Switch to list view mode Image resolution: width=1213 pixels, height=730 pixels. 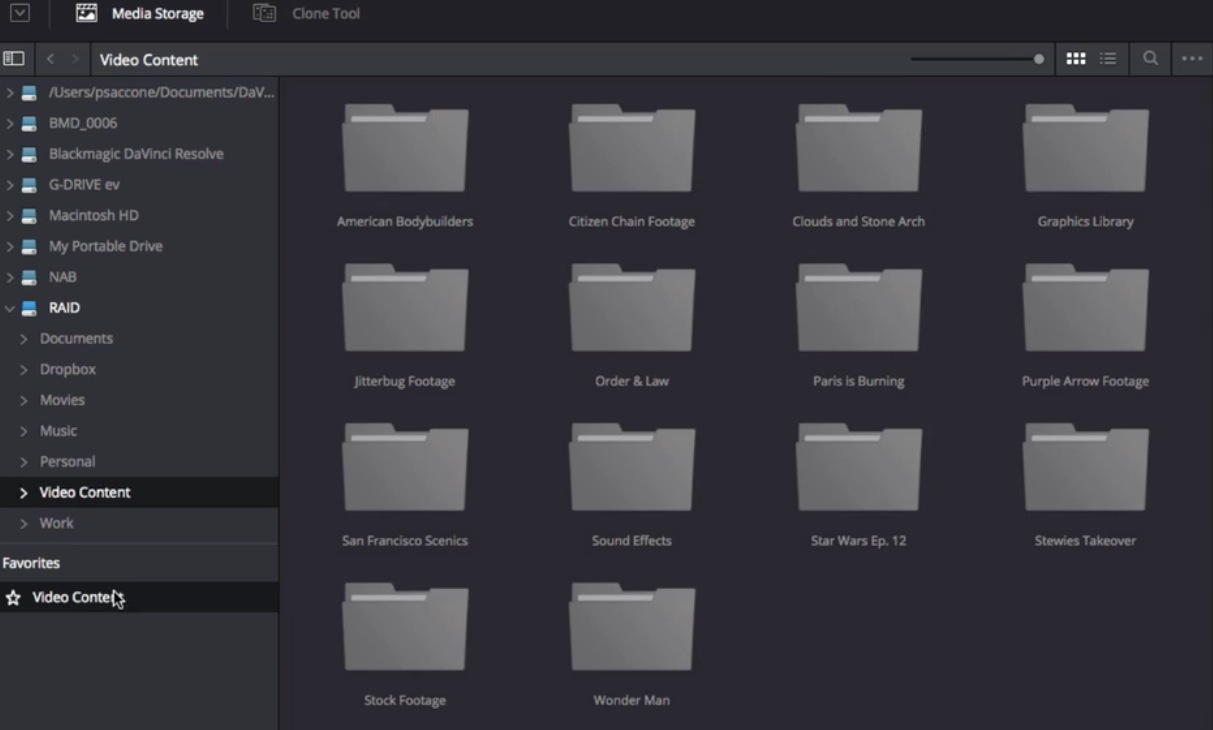(1107, 58)
